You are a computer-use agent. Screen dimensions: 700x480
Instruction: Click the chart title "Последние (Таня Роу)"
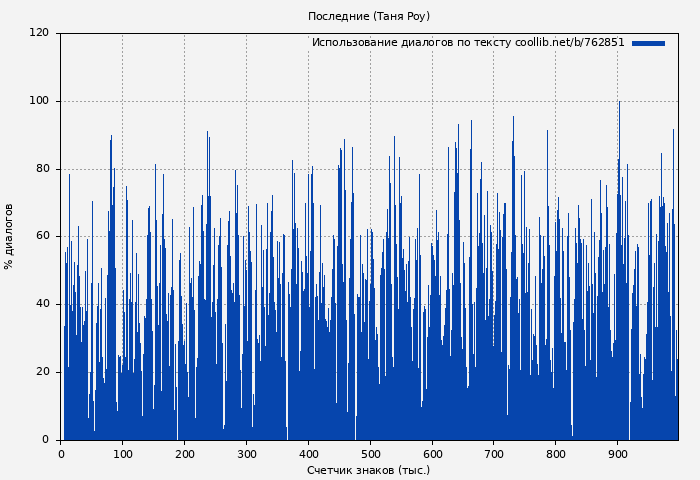pyautogui.click(x=369, y=17)
